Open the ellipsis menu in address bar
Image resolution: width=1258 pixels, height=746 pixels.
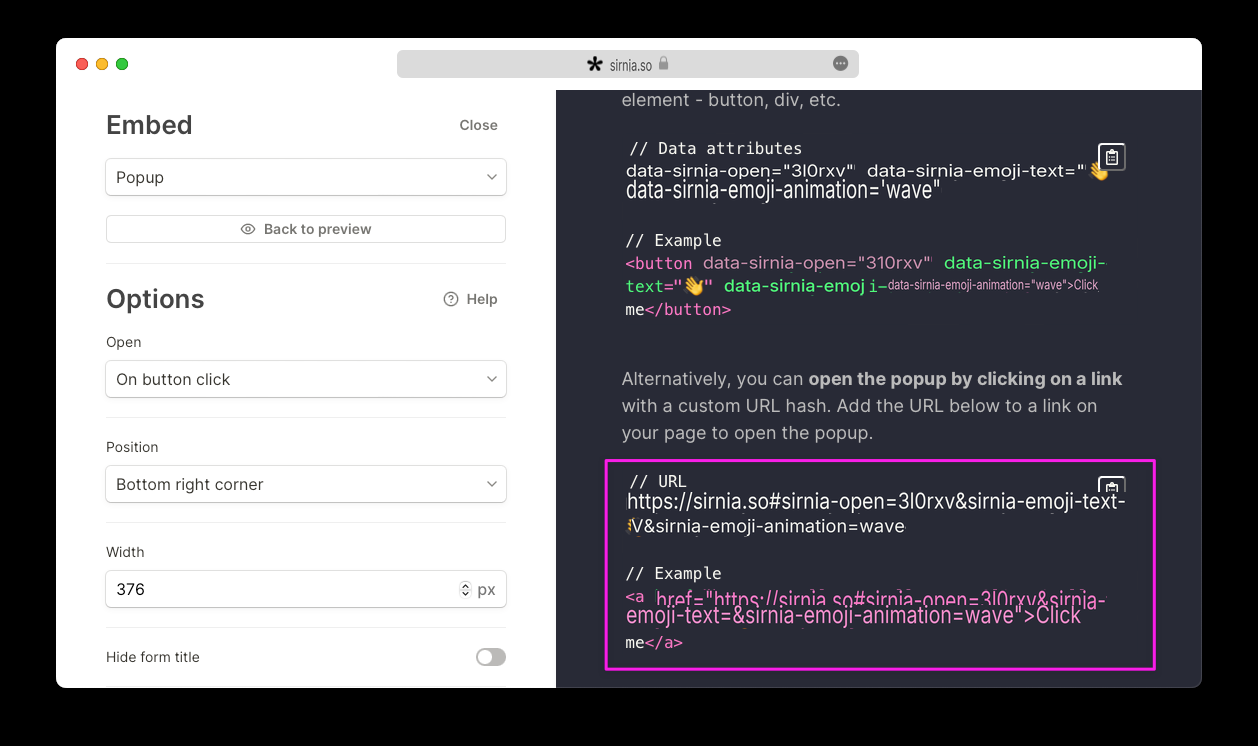841,64
